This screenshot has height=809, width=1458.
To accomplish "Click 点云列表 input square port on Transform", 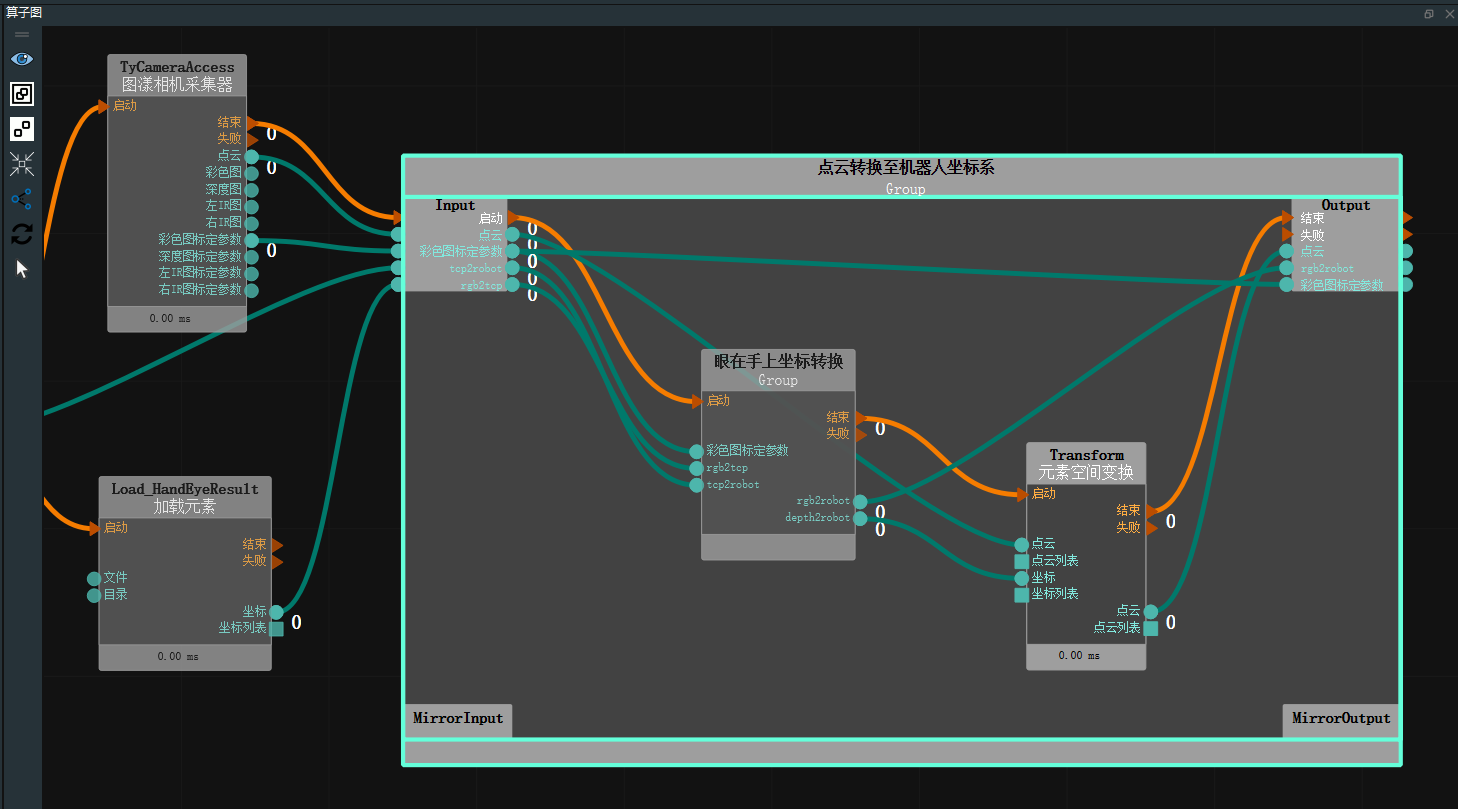I will [1021, 562].
